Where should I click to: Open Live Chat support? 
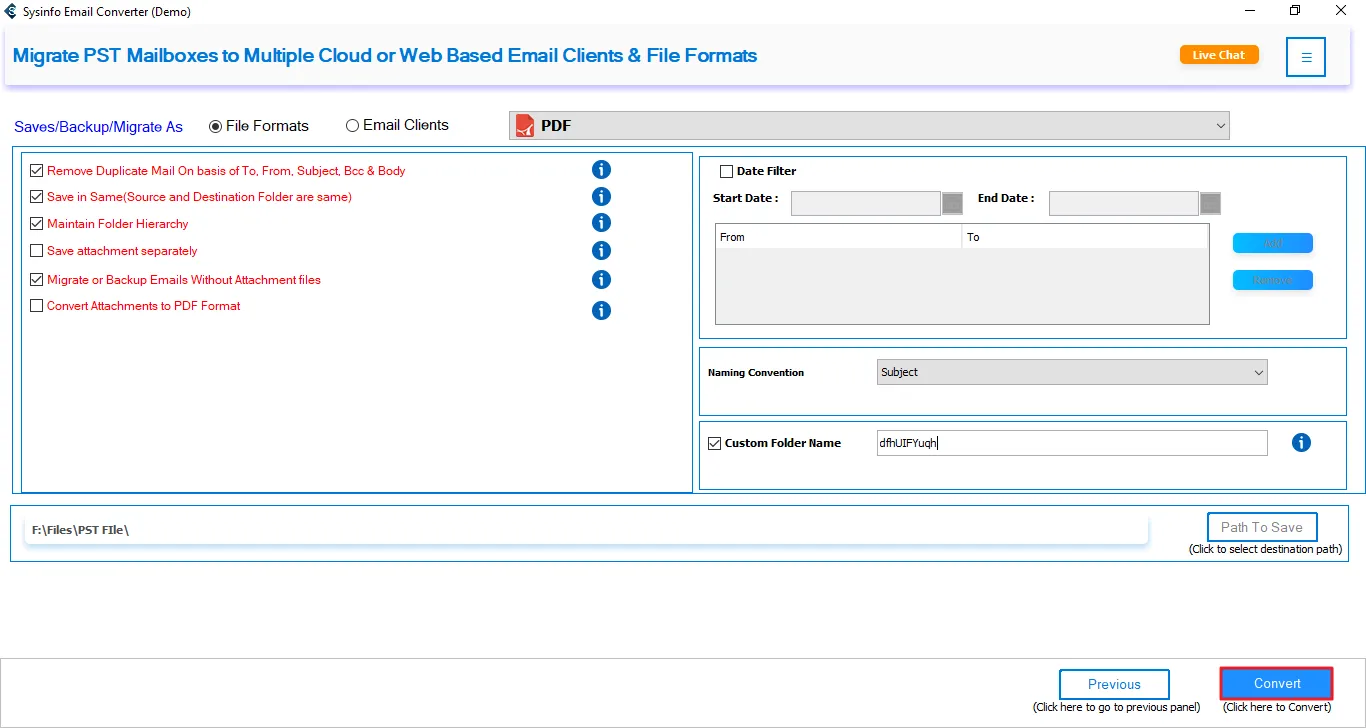(x=1218, y=55)
